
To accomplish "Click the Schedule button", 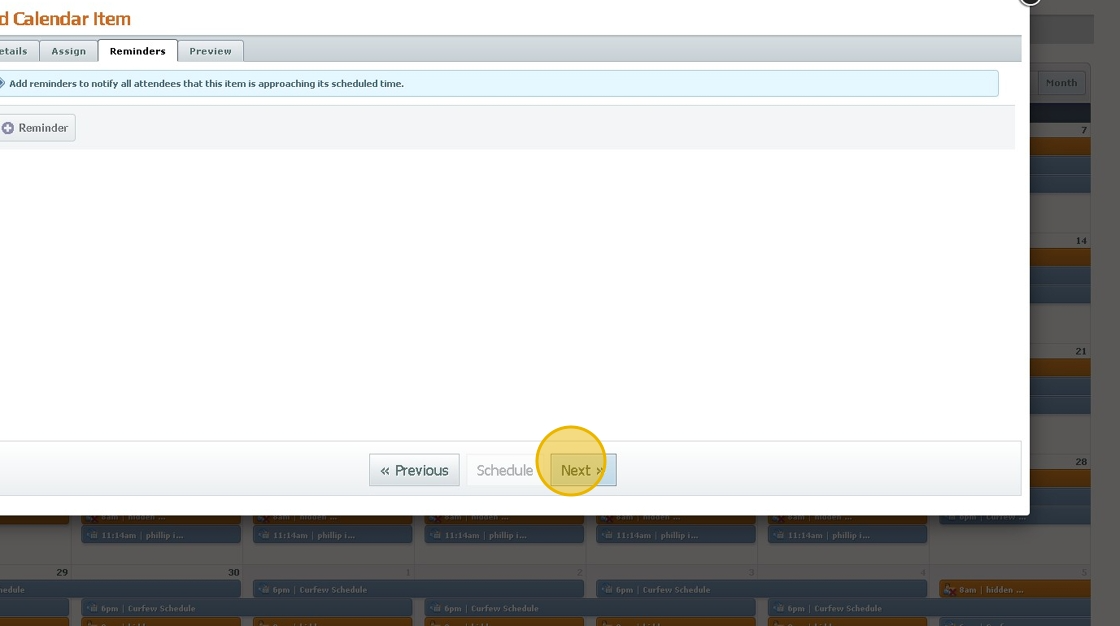I will 504,470.
